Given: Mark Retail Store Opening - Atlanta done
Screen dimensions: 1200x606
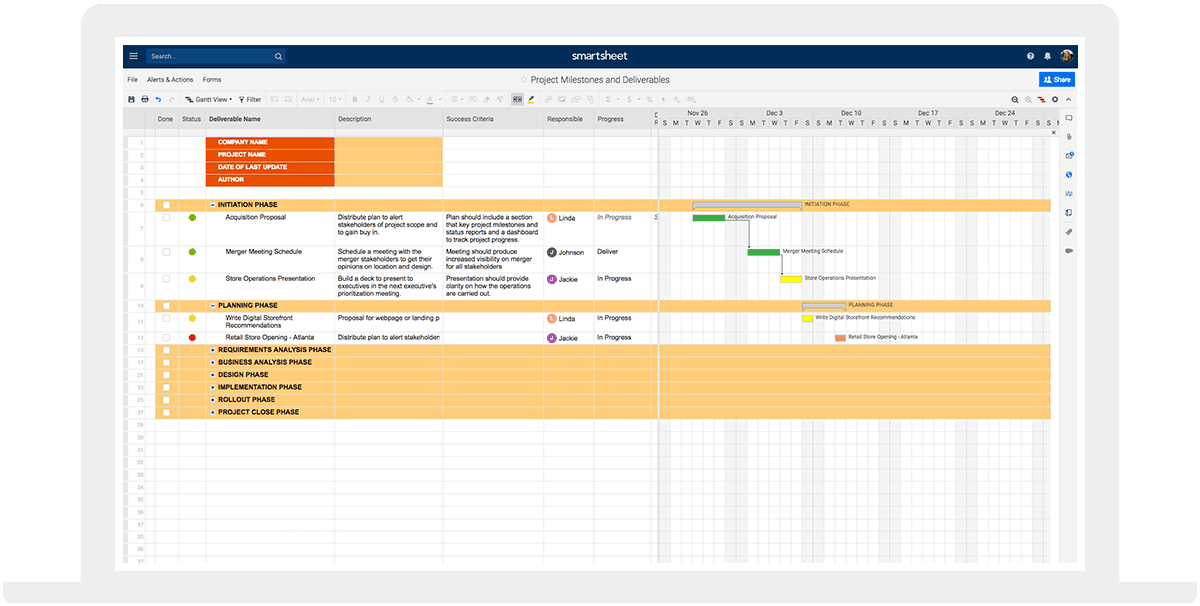Looking at the screenshot, I should pos(166,338).
